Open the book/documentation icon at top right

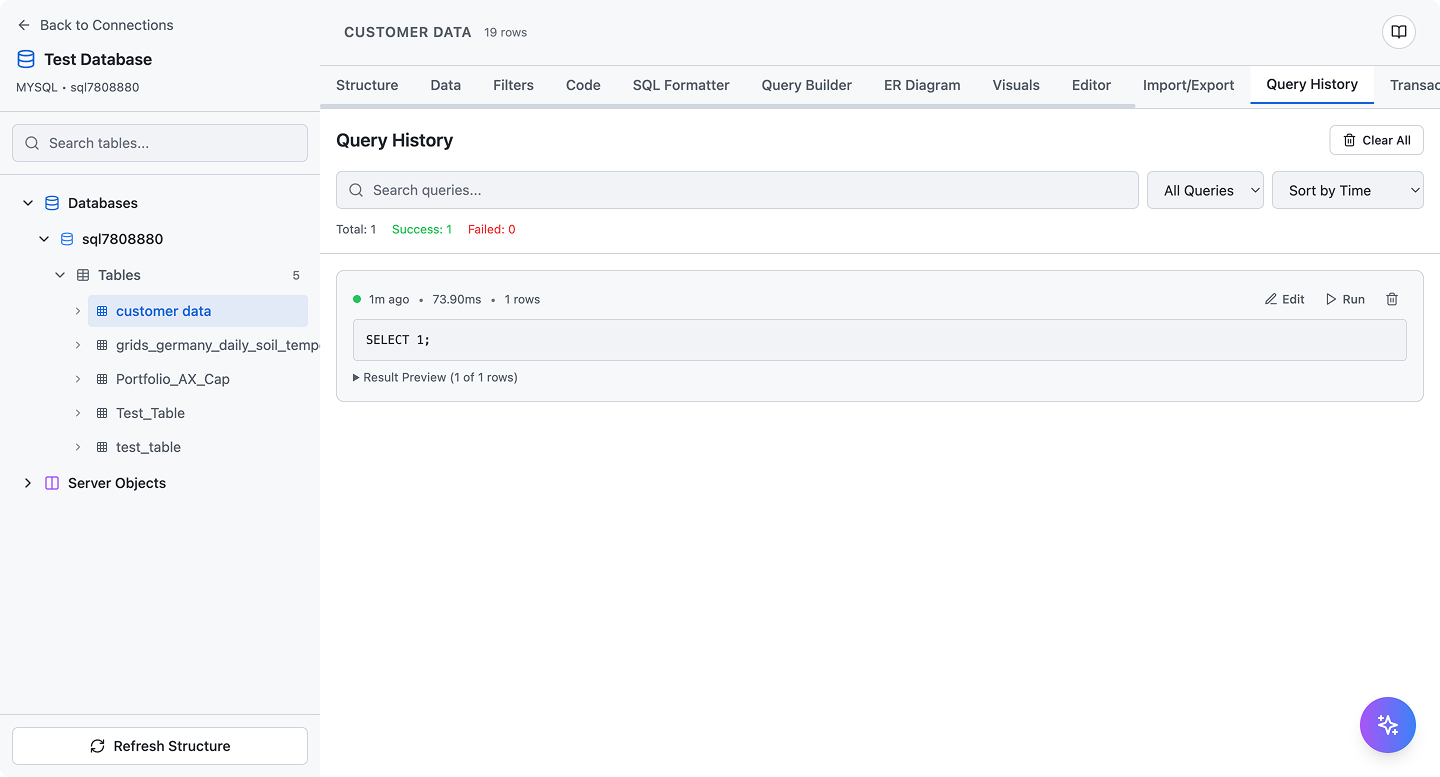(x=1397, y=31)
